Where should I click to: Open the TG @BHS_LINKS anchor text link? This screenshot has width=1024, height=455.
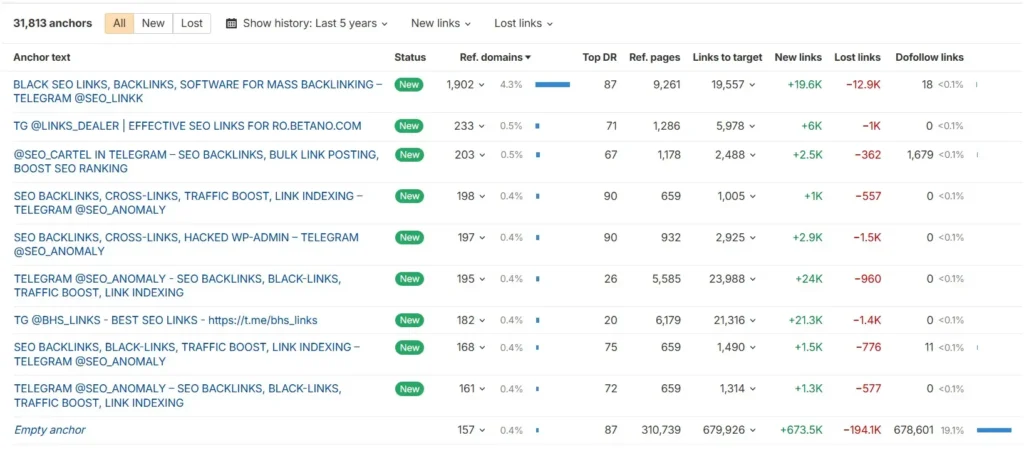[x=165, y=320]
